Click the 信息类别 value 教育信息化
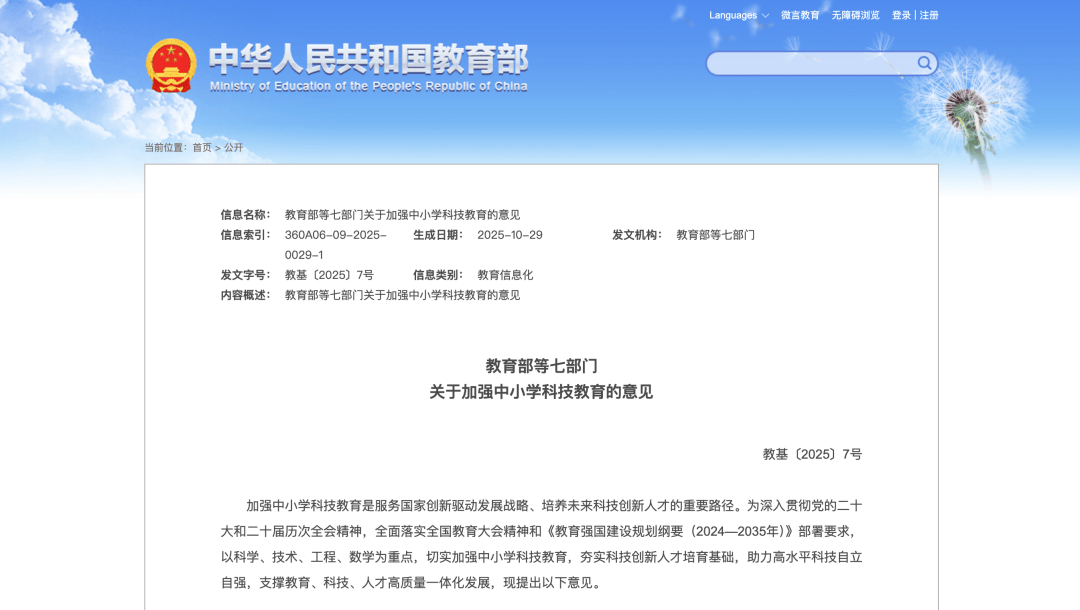This screenshot has height=610, width=1080. [x=505, y=275]
